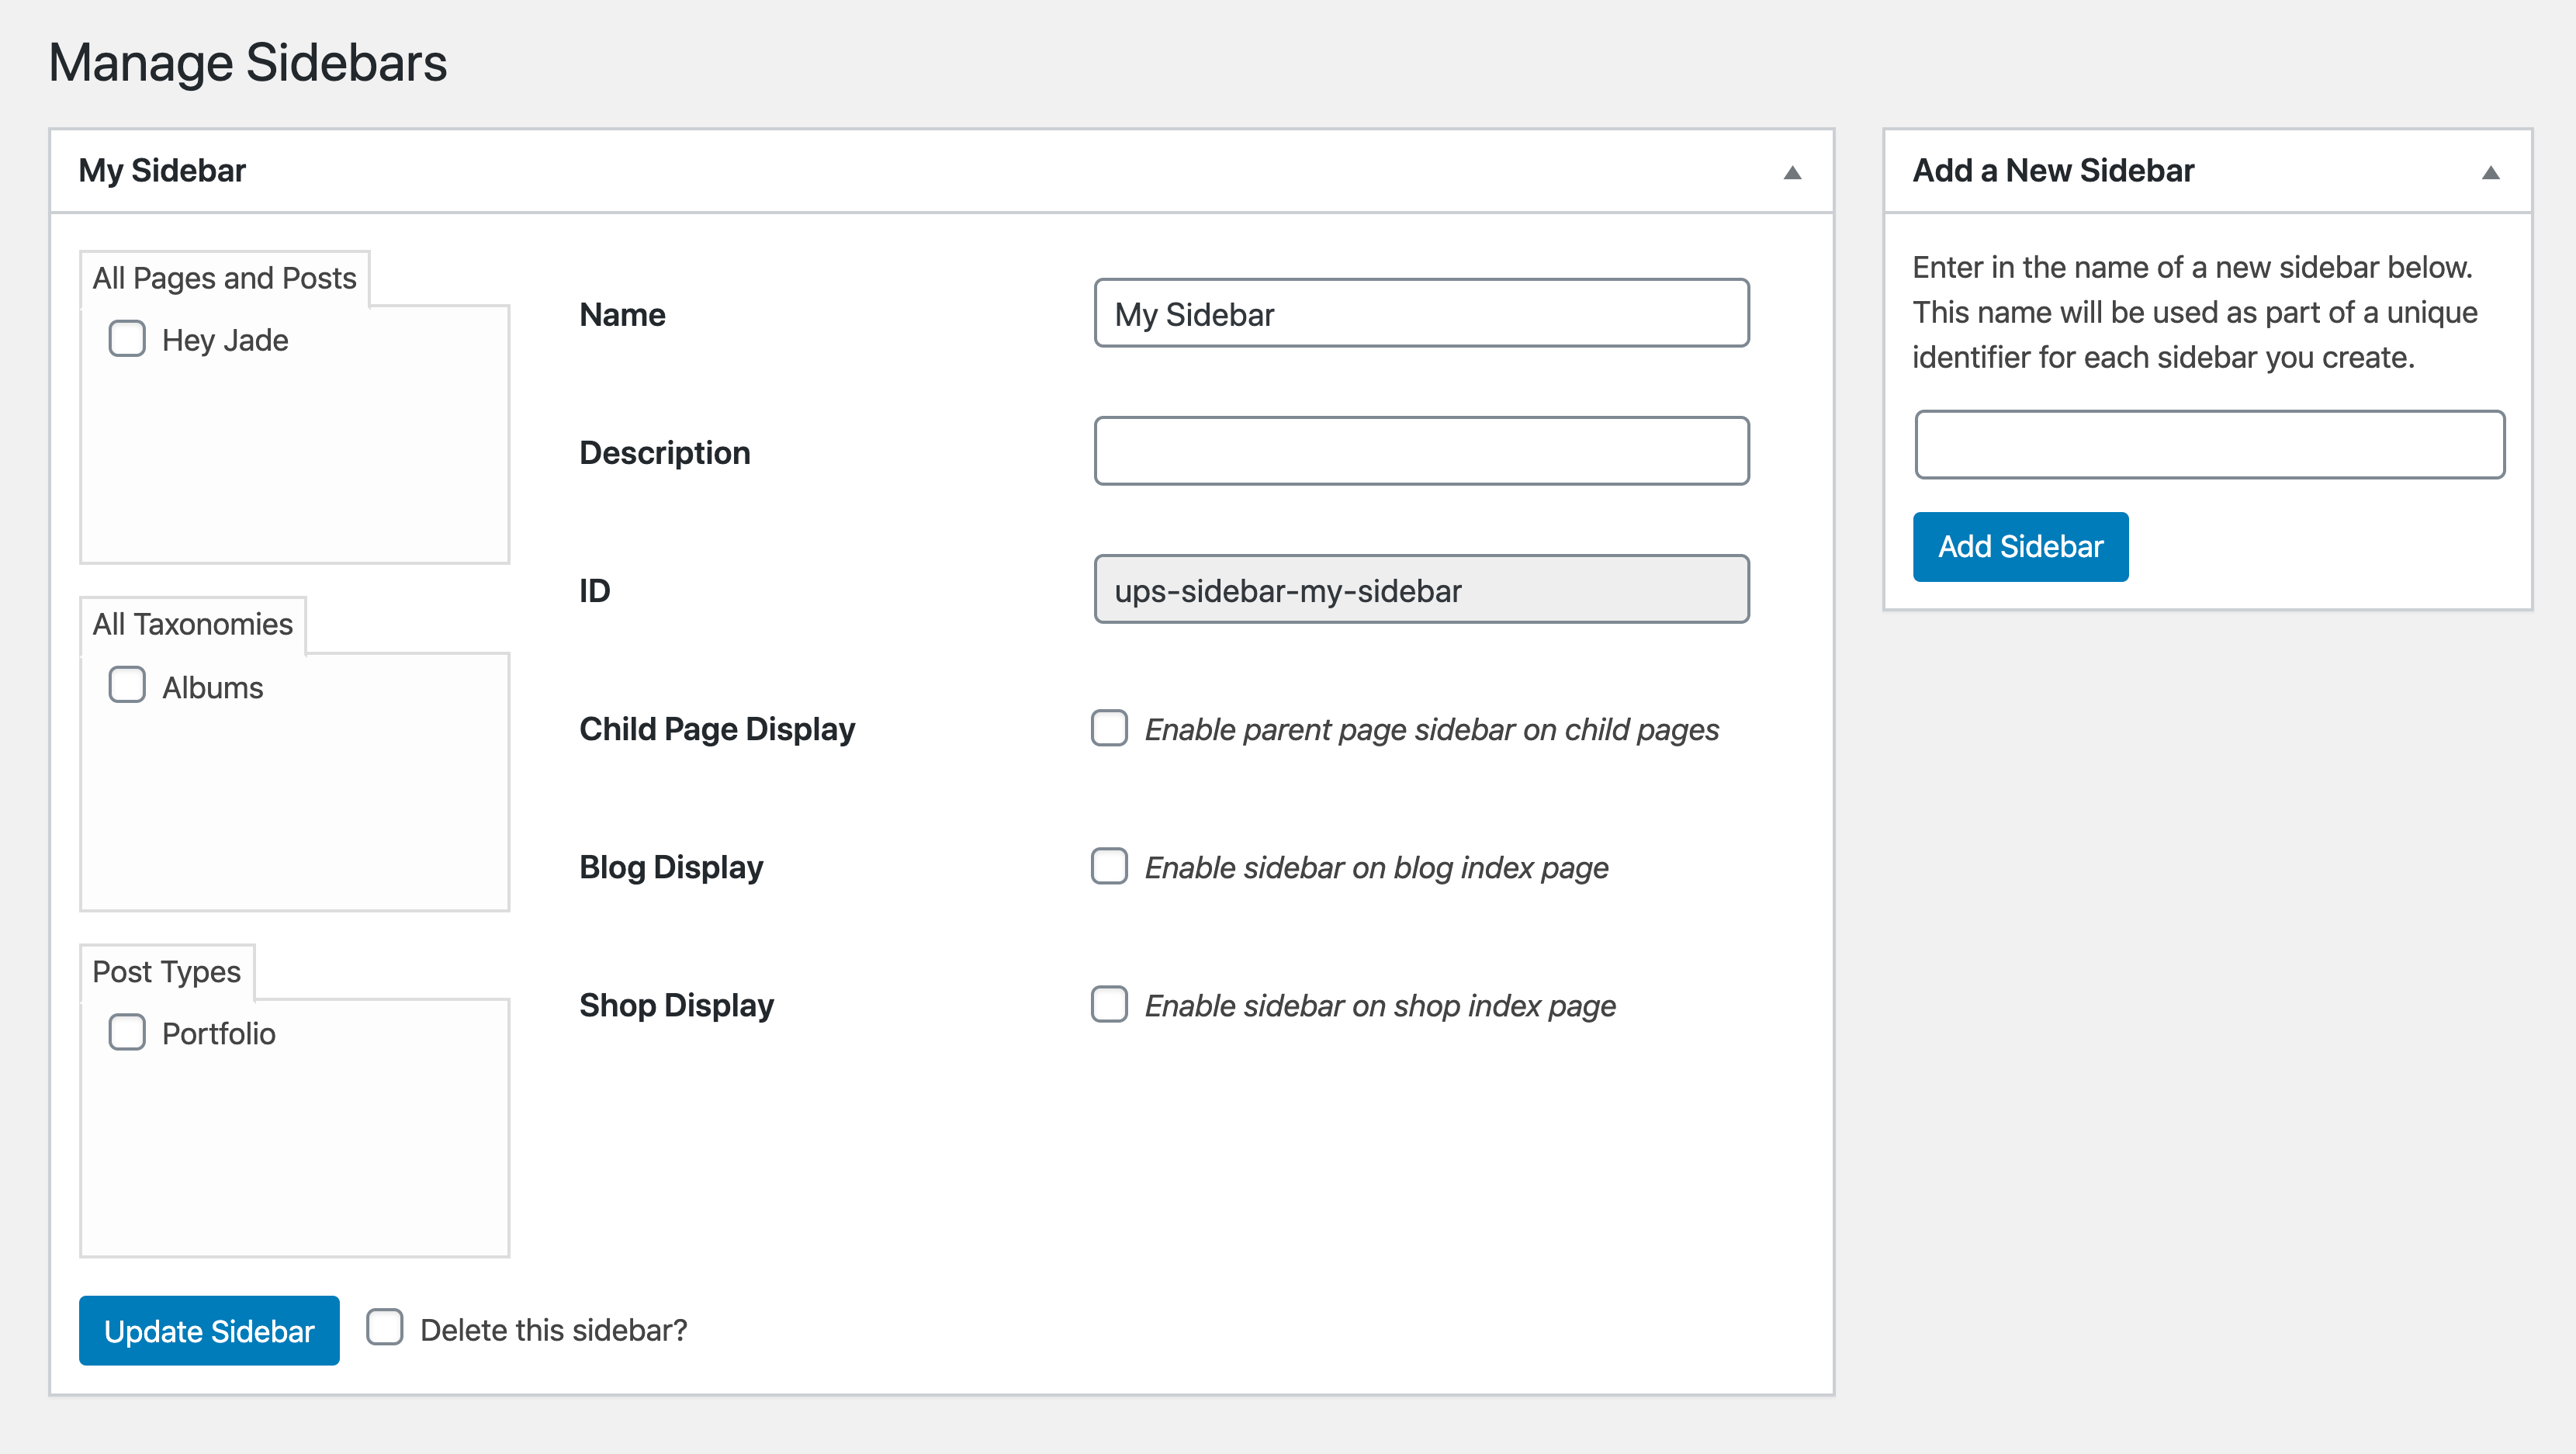The width and height of the screenshot is (2576, 1454).
Task: Click the Name field containing My Sidebar
Action: coord(1421,314)
